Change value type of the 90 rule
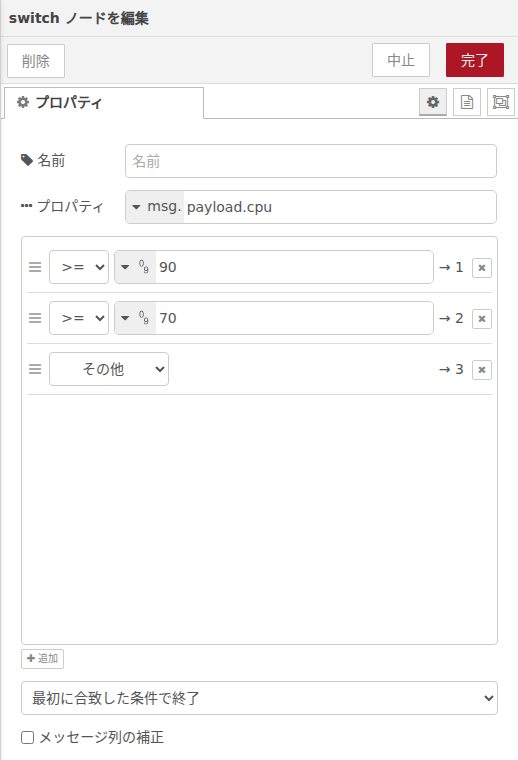 [x=135, y=267]
